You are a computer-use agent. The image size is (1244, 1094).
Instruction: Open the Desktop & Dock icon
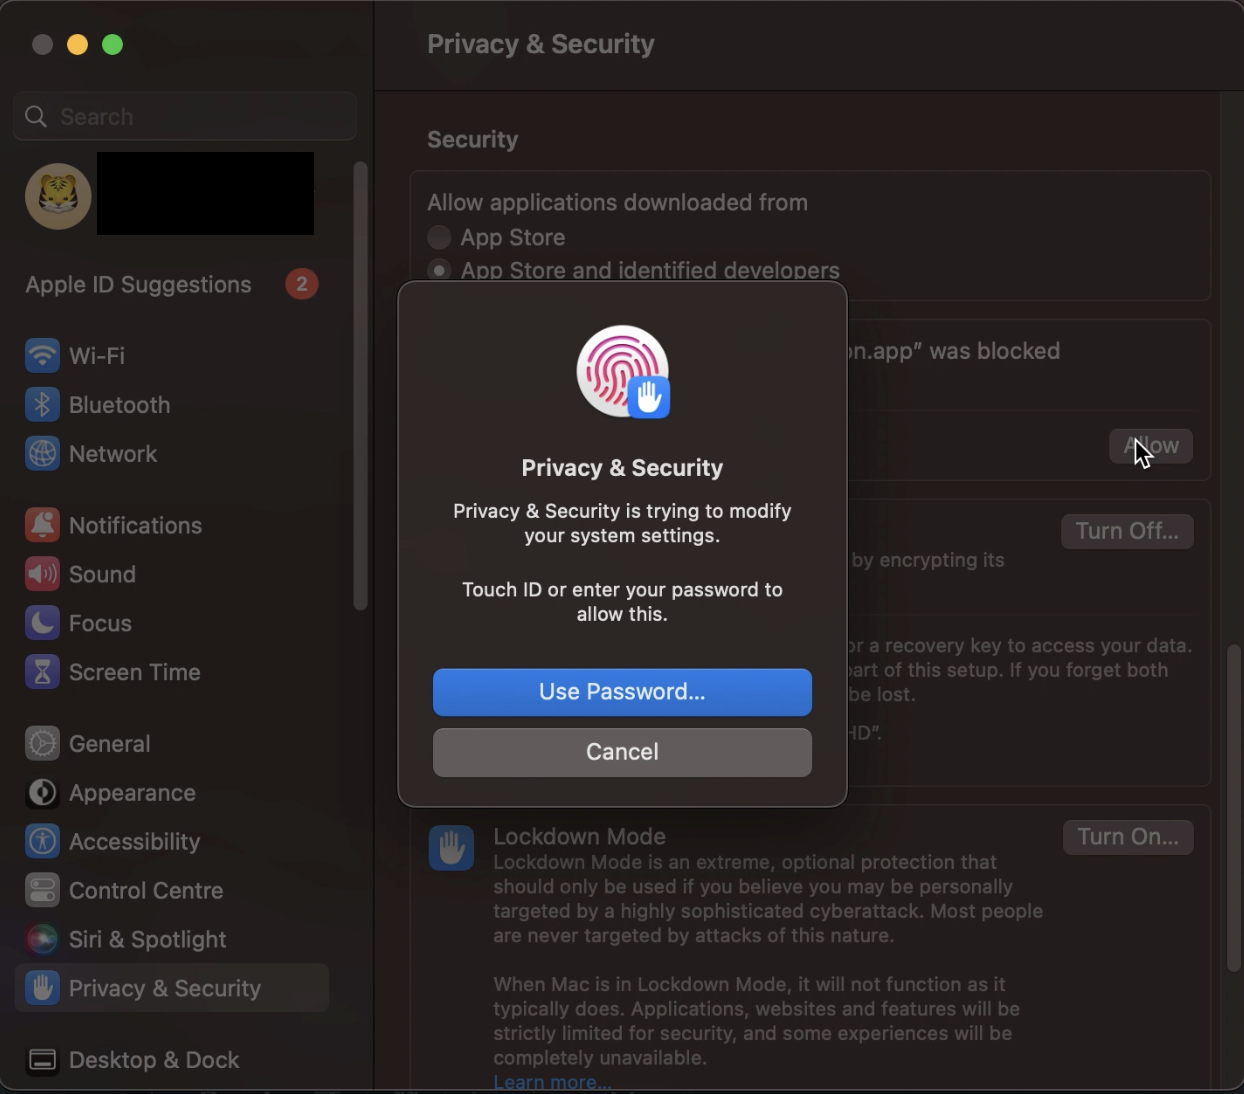click(x=42, y=1060)
